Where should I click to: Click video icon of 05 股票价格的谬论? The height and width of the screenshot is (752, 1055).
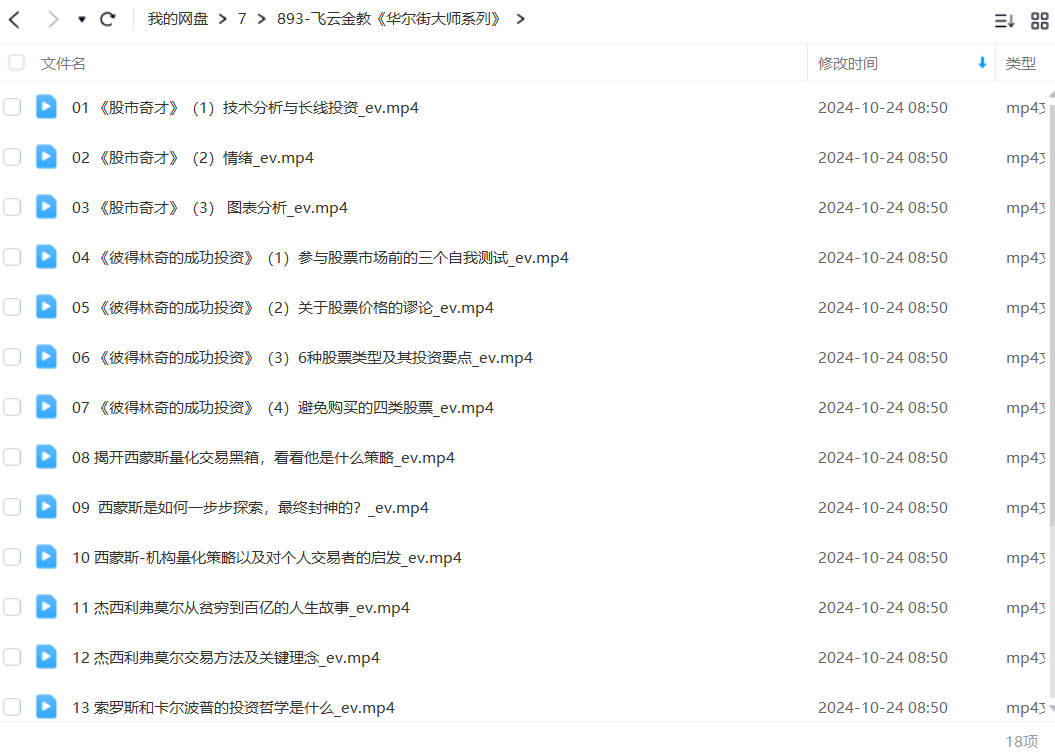[x=46, y=306]
